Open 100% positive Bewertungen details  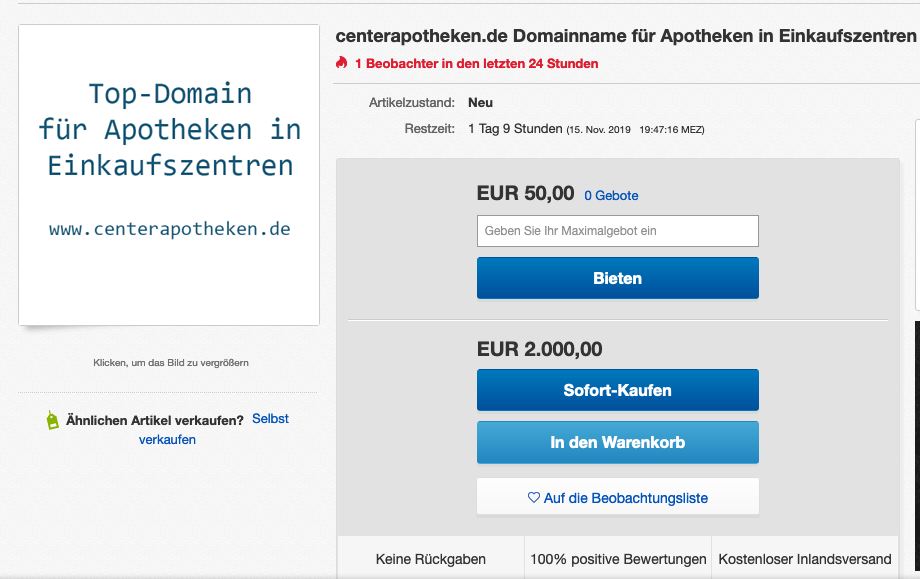click(x=618, y=559)
